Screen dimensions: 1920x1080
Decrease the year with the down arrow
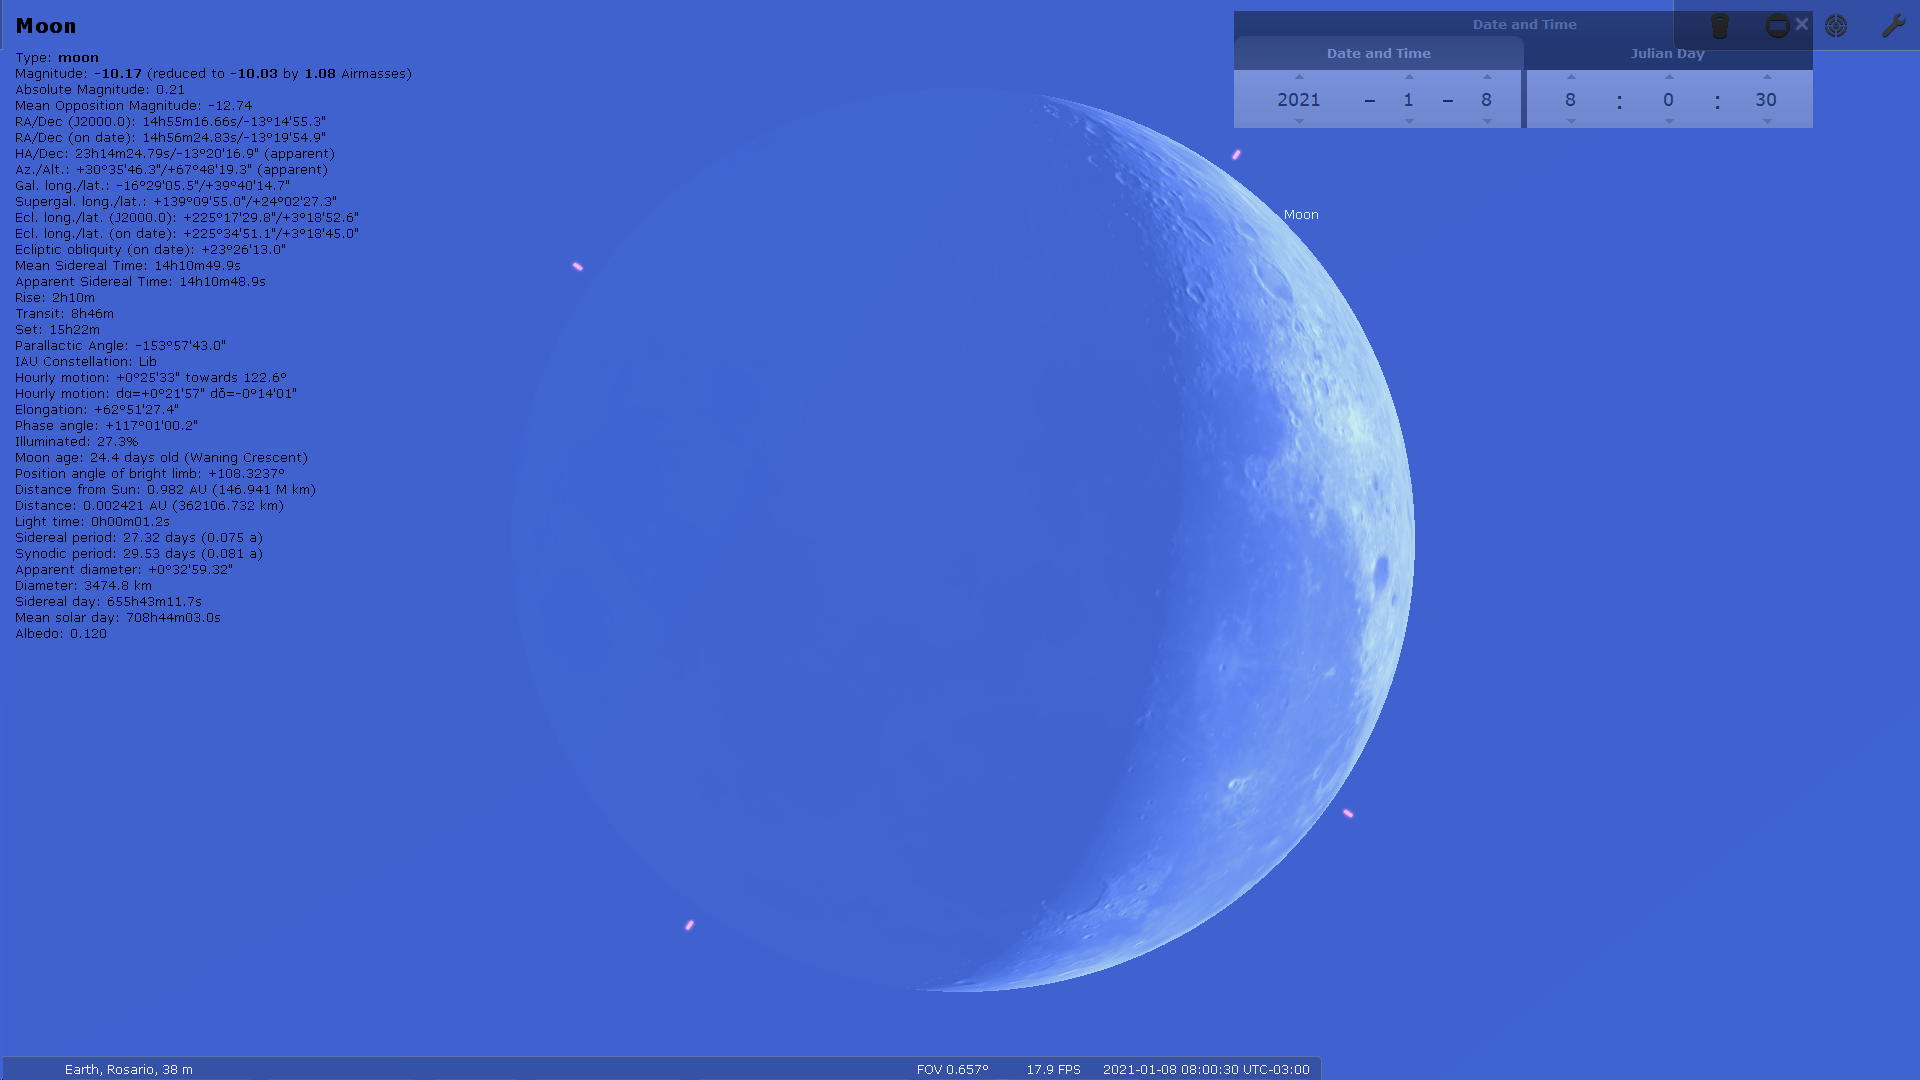tap(1299, 122)
